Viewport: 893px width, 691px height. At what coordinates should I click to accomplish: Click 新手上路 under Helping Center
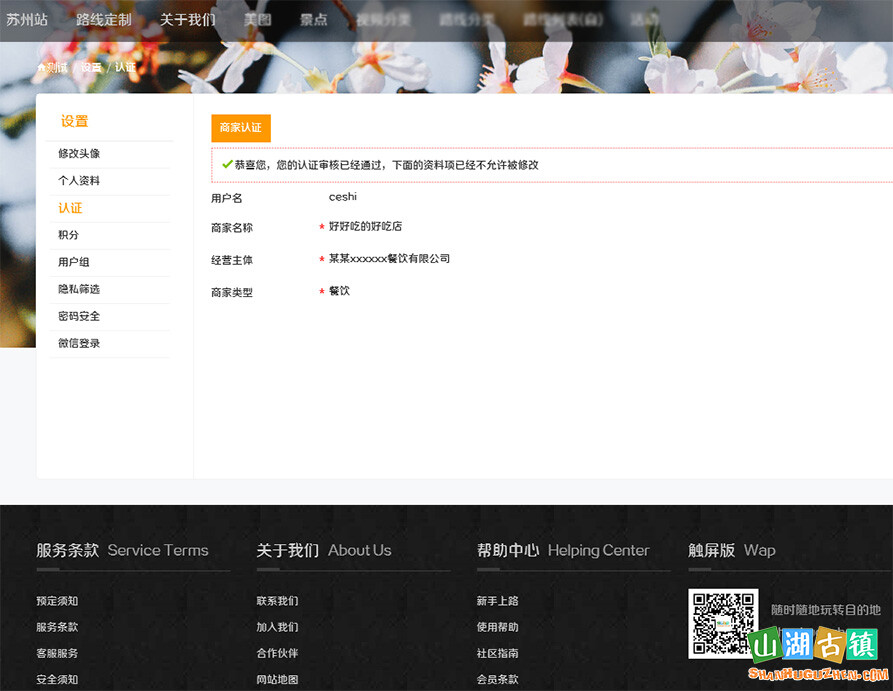click(x=495, y=600)
